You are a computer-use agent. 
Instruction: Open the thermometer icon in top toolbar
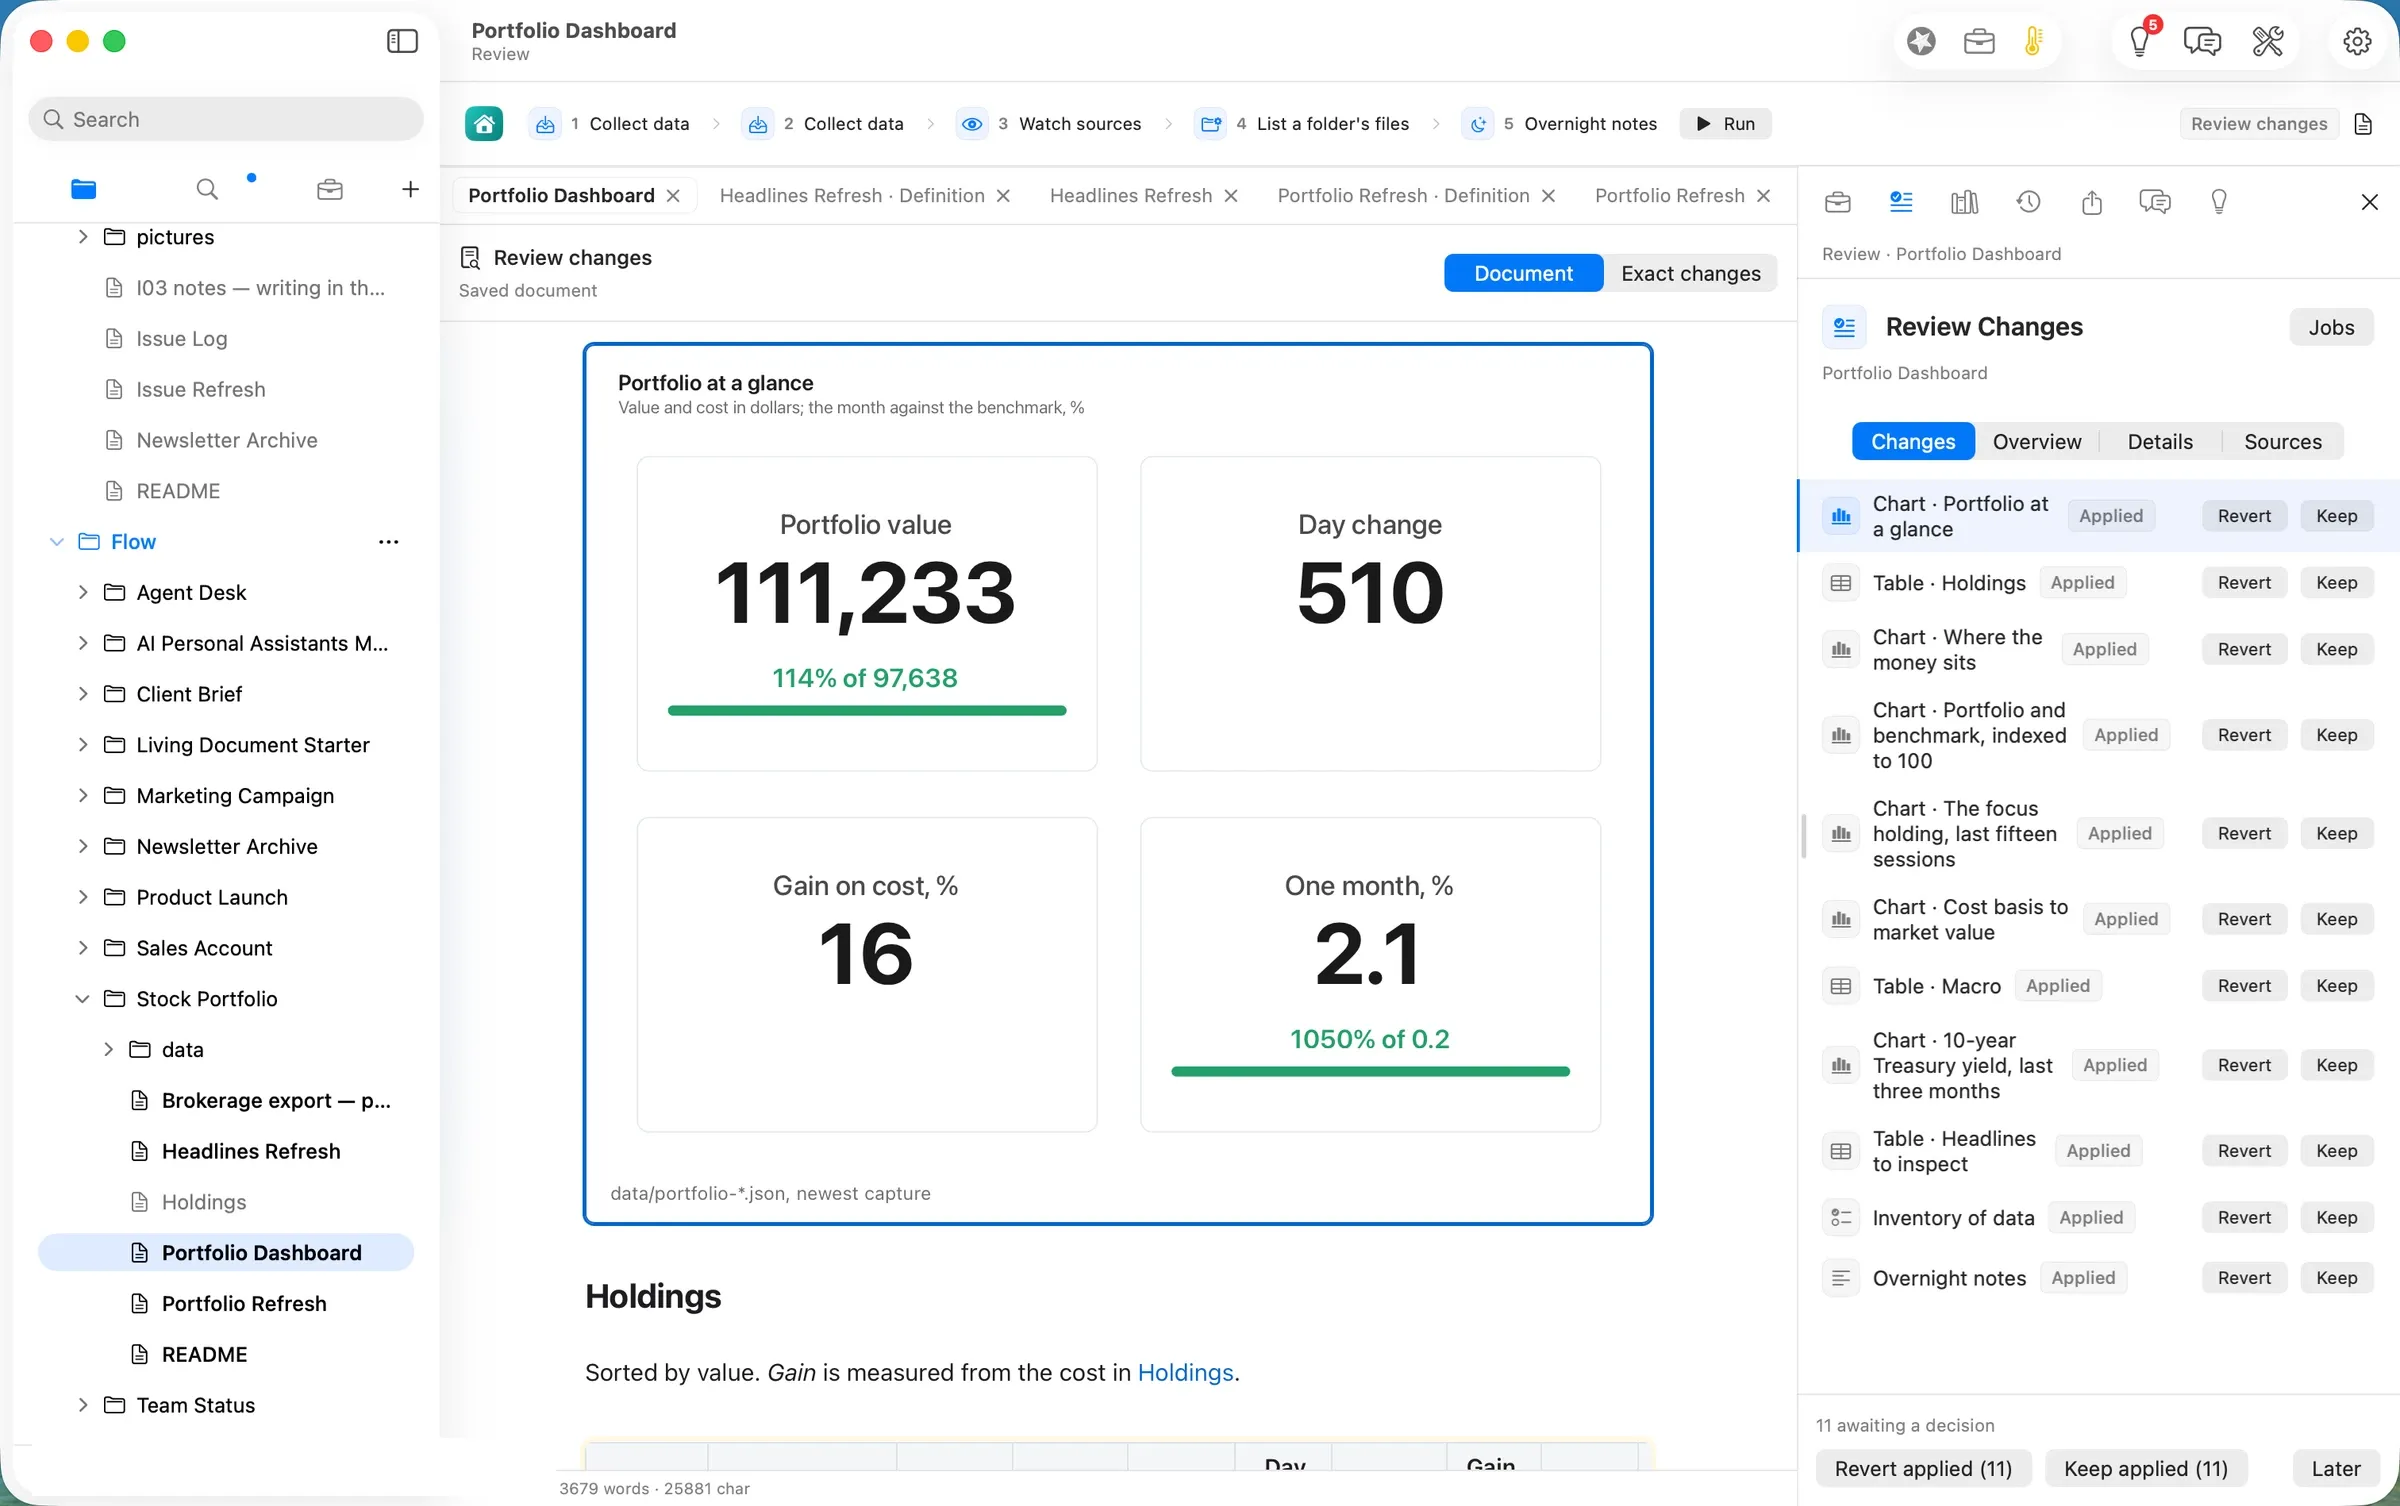[2033, 41]
